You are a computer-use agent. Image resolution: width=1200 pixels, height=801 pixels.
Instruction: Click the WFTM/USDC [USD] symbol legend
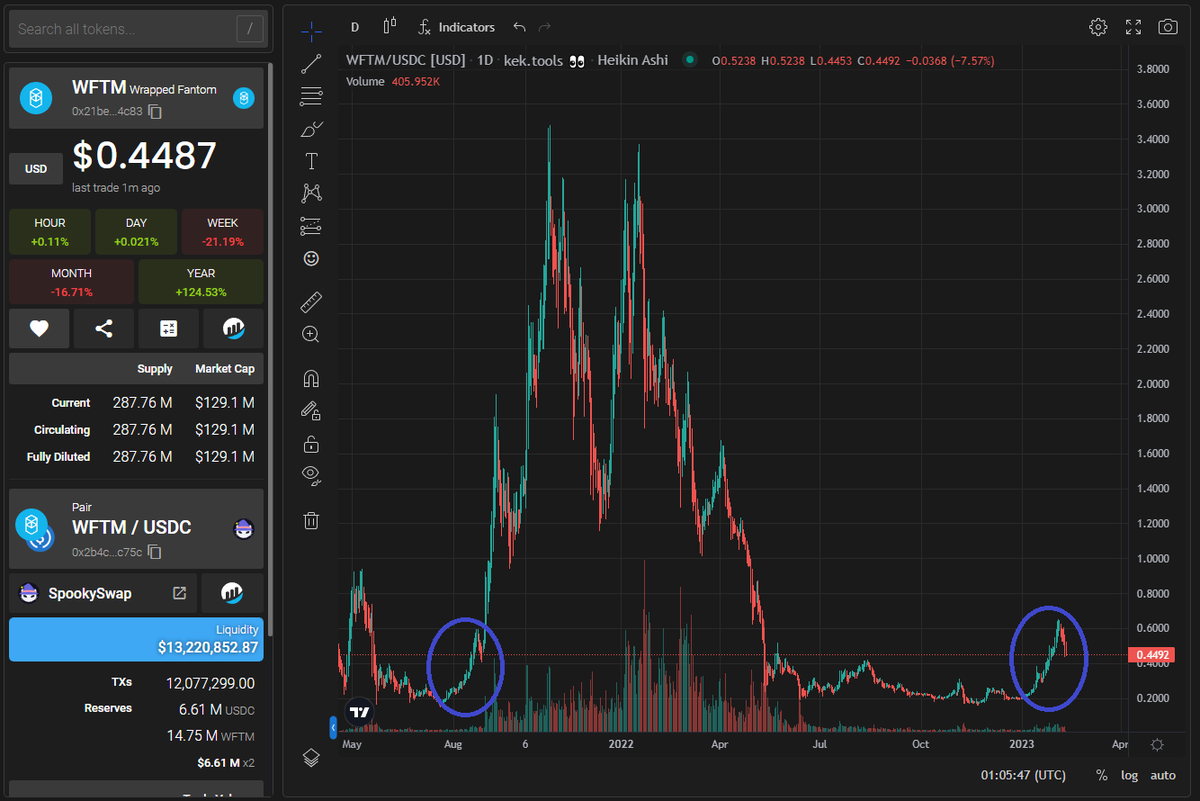tap(406, 60)
